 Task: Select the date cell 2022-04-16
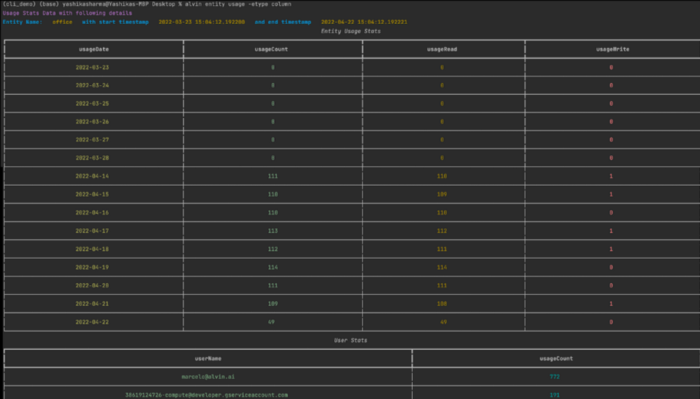coord(92,213)
